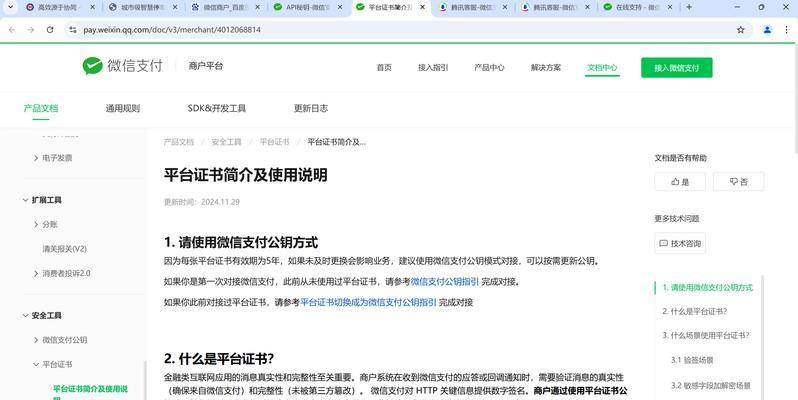Open the Chrome profile menu
Screen dimensions: 798x400
[x=767, y=30]
